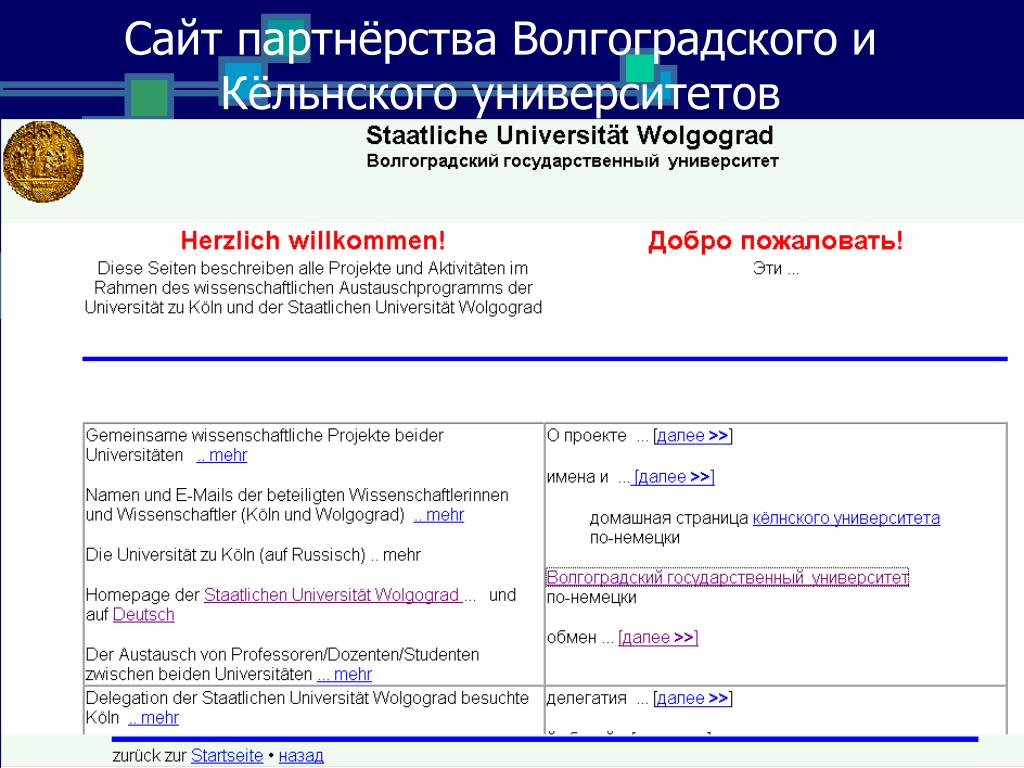The height and width of the screenshot is (768, 1024).
Task: Click the gold university seal emblem
Action: point(44,161)
